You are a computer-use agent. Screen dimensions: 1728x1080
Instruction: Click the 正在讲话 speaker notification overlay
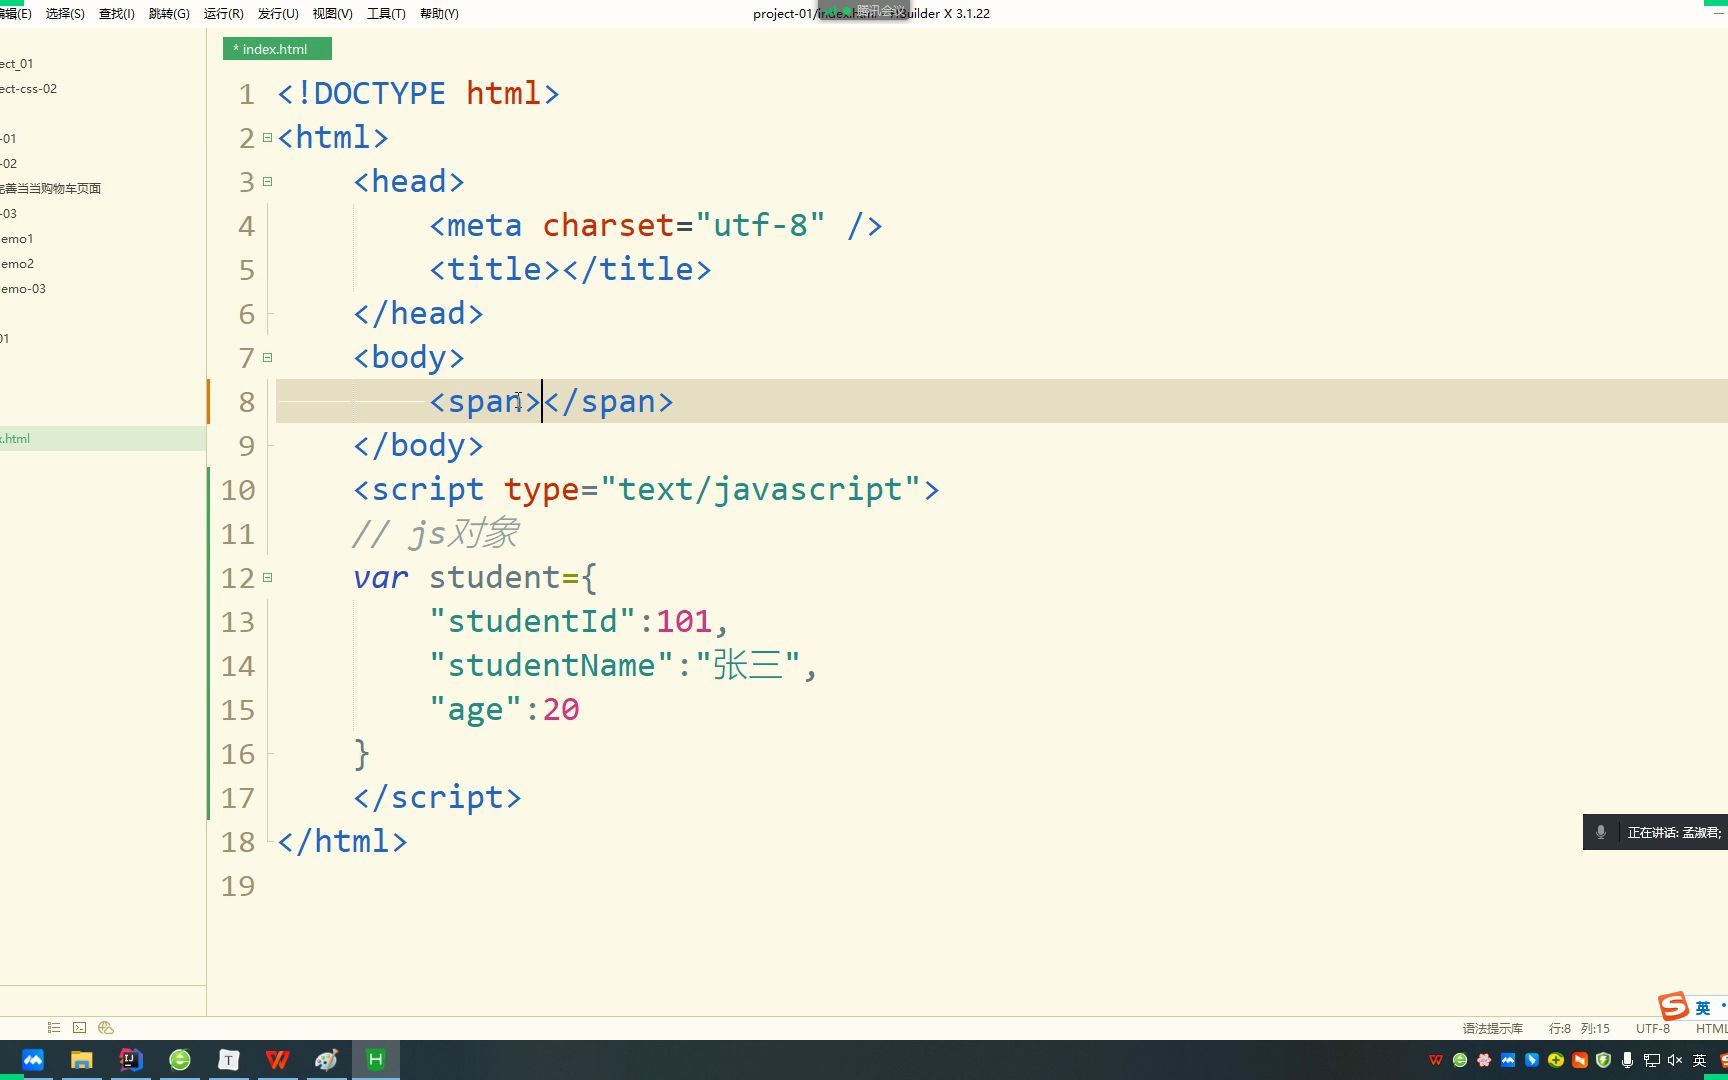(1655, 832)
